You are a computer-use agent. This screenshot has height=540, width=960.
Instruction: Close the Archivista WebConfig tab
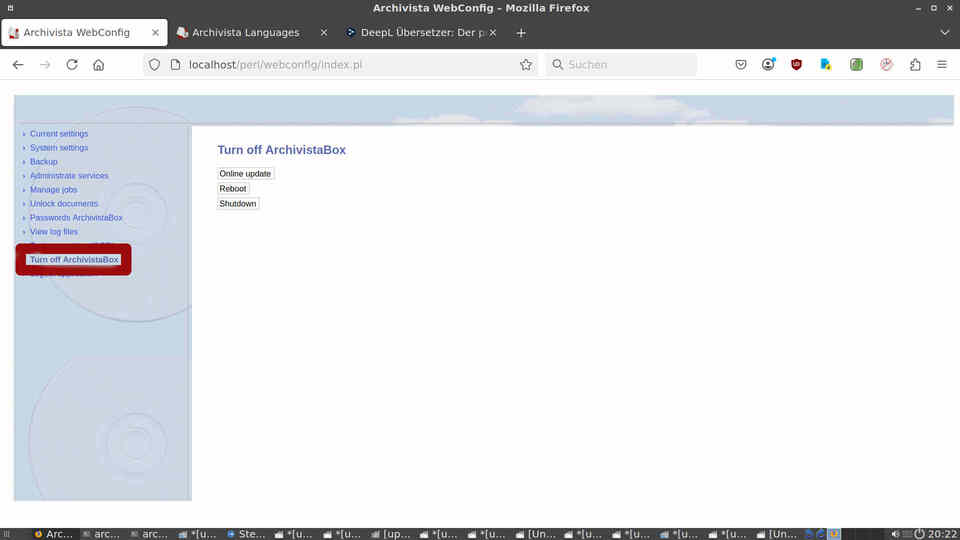point(156,33)
